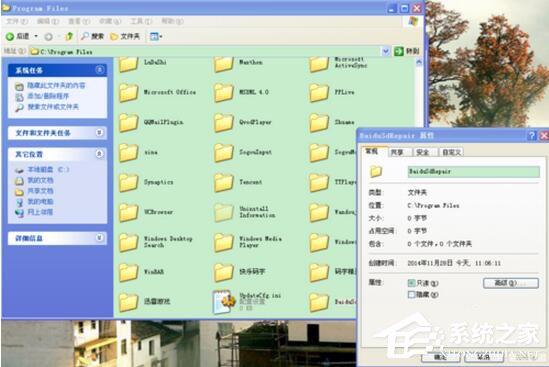Switch to the General (常规) tab in properties
549x367 pixels.
point(372,151)
